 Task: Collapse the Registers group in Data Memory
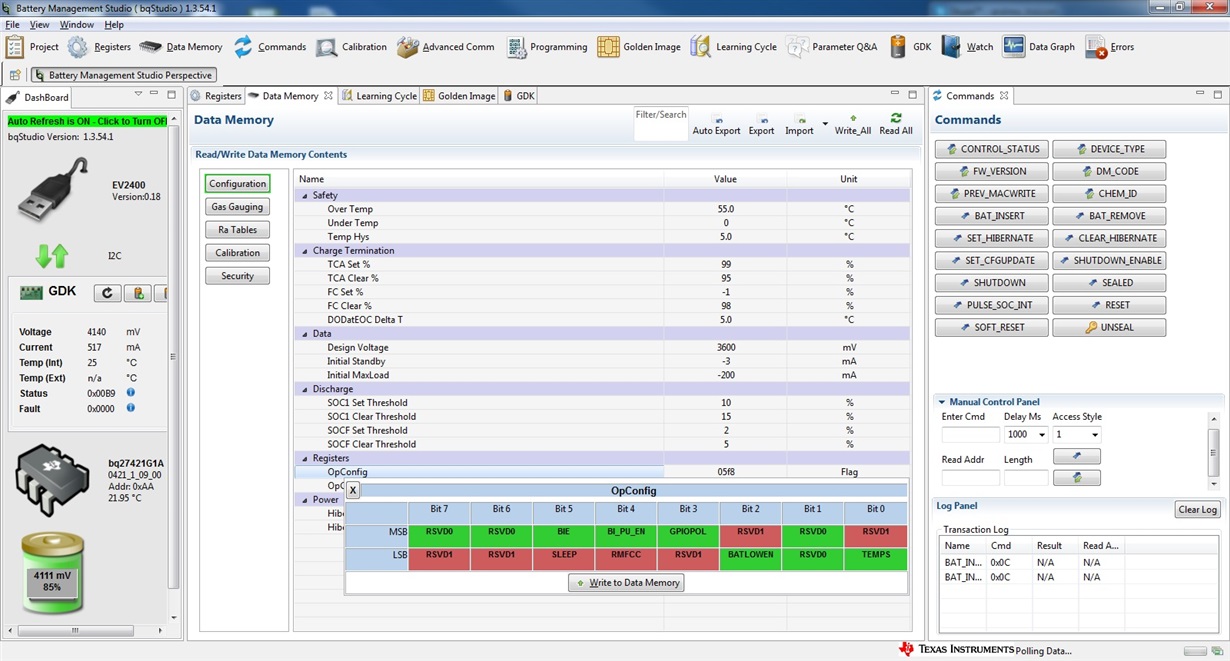click(305, 458)
